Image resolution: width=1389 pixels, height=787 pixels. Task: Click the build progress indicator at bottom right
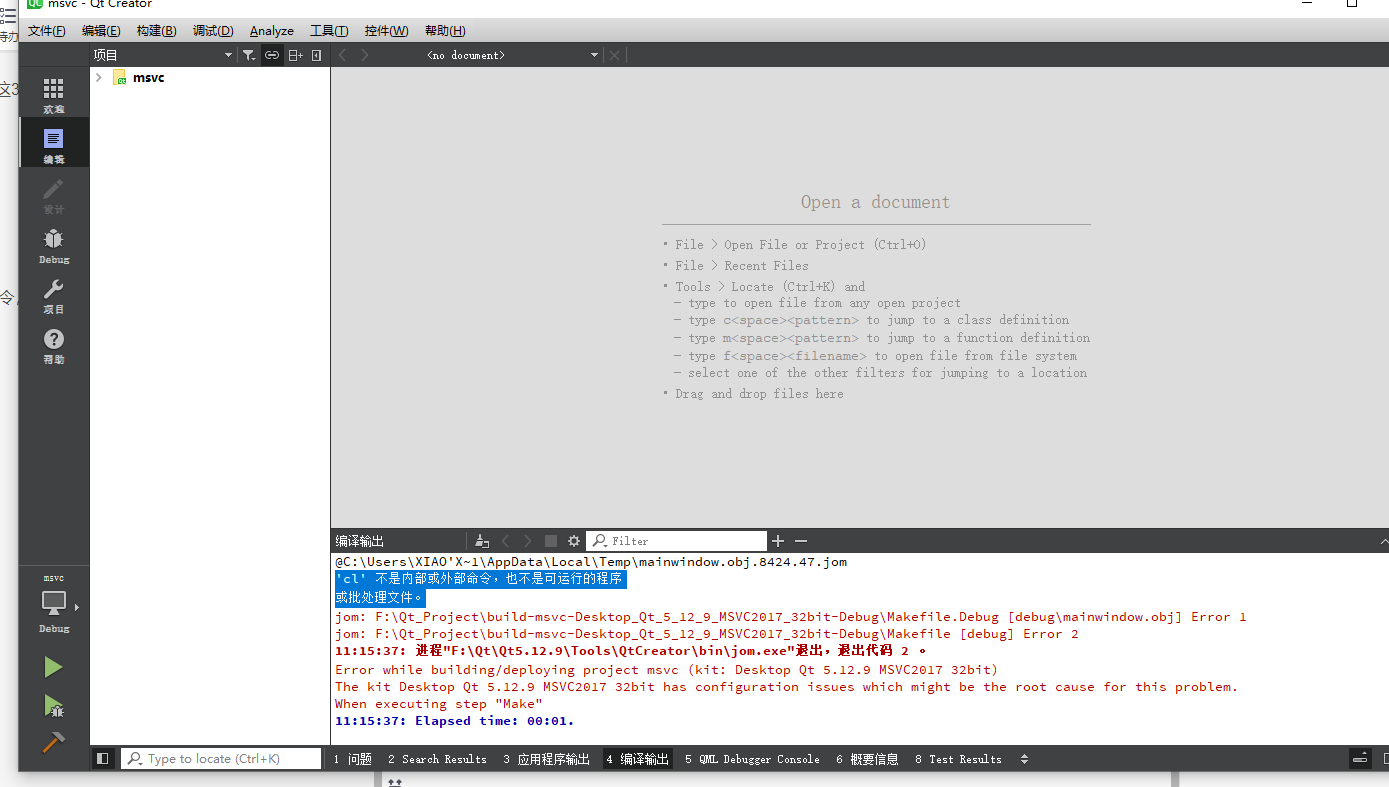[1360, 758]
